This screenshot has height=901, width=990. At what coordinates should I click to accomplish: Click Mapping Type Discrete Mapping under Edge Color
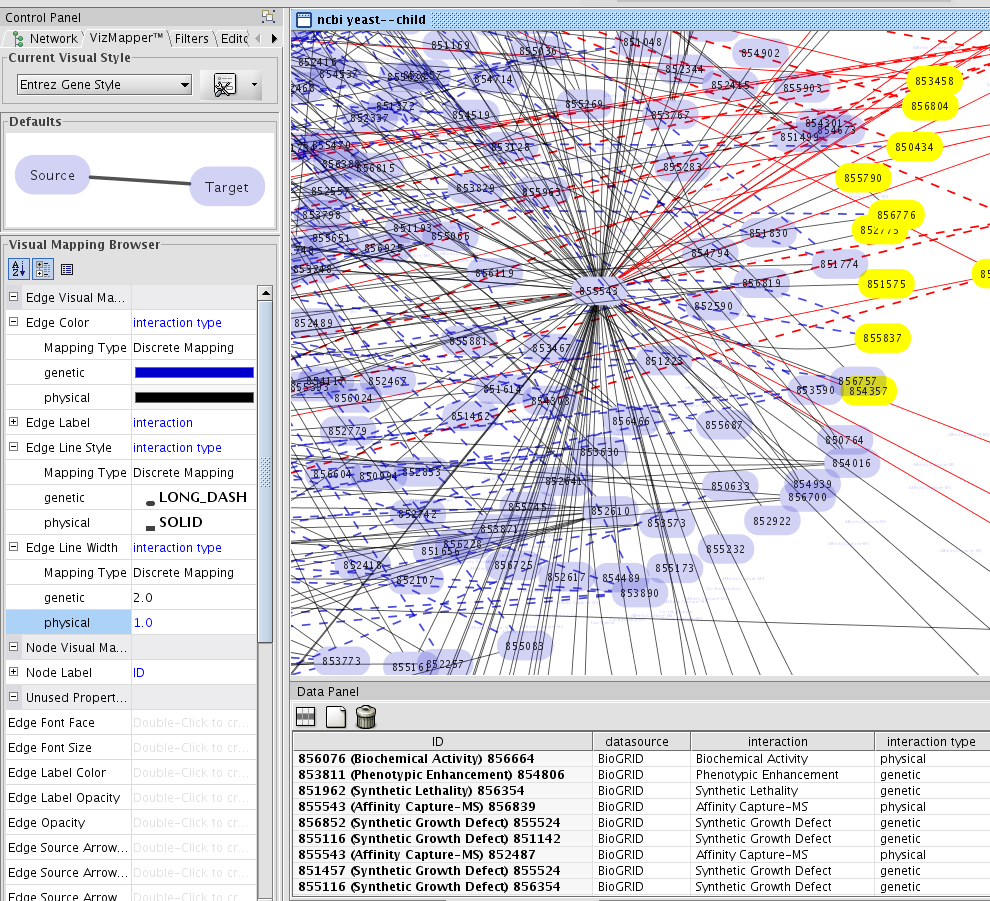pos(131,348)
